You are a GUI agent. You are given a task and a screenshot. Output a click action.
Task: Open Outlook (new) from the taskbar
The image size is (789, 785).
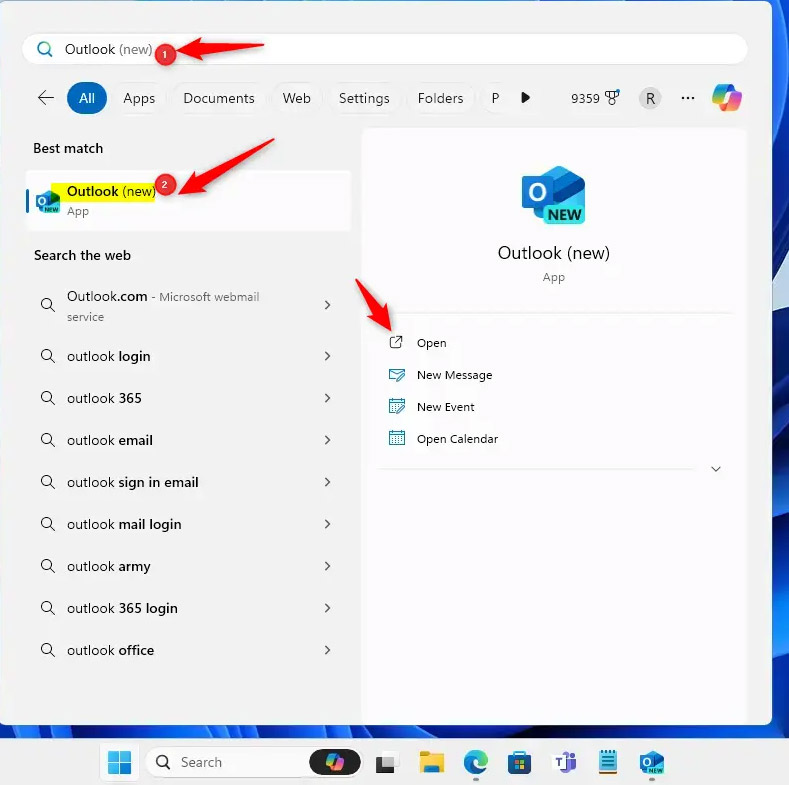[x=652, y=763]
